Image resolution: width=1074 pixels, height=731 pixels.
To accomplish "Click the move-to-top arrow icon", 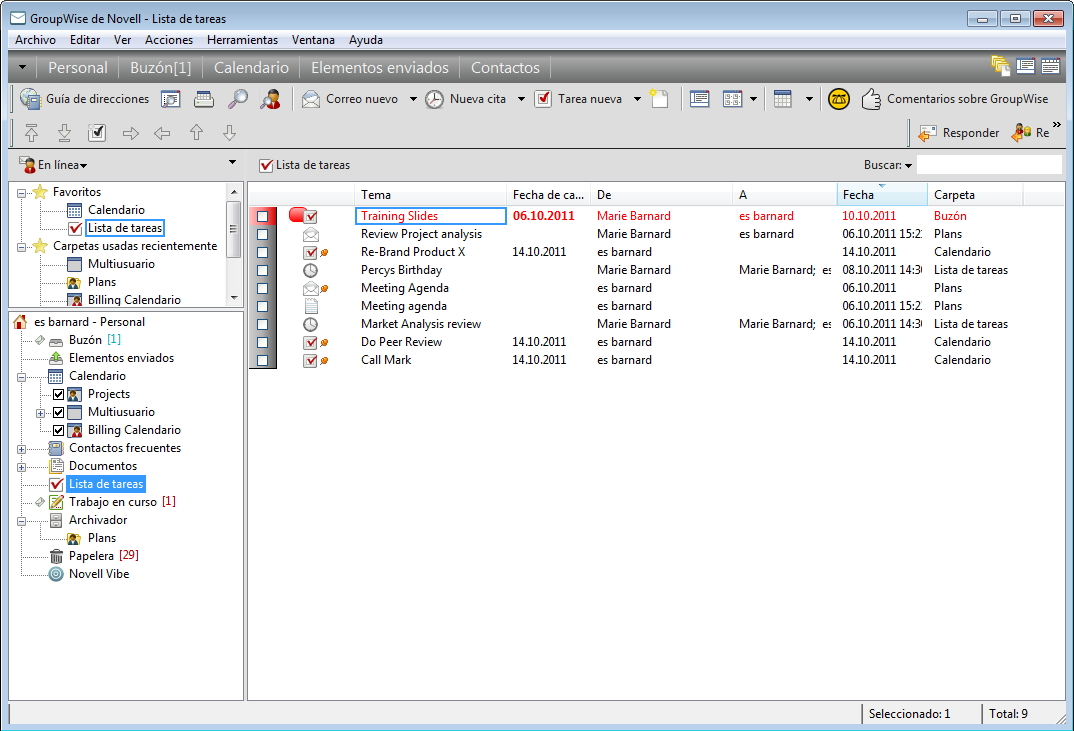I will pyautogui.click(x=32, y=133).
